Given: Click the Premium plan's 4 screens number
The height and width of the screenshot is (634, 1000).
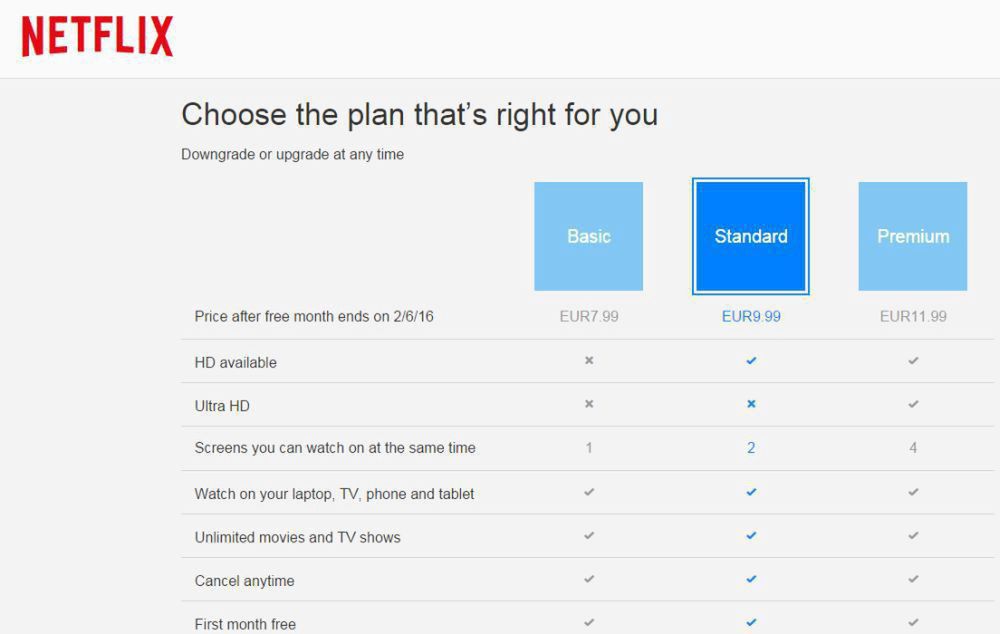Looking at the screenshot, I should (913, 448).
